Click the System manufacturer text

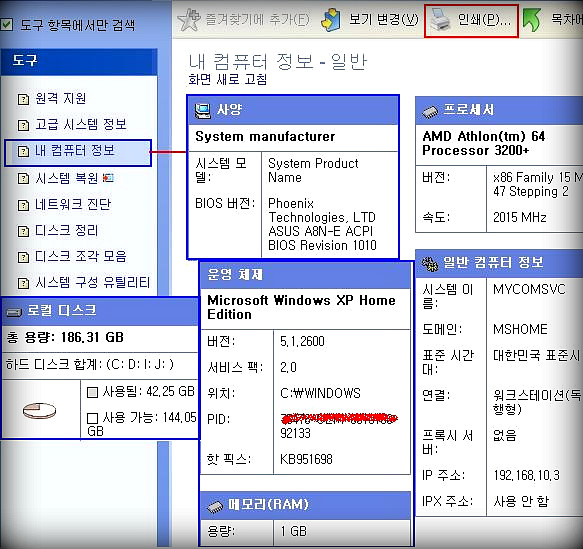click(x=265, y=136)
